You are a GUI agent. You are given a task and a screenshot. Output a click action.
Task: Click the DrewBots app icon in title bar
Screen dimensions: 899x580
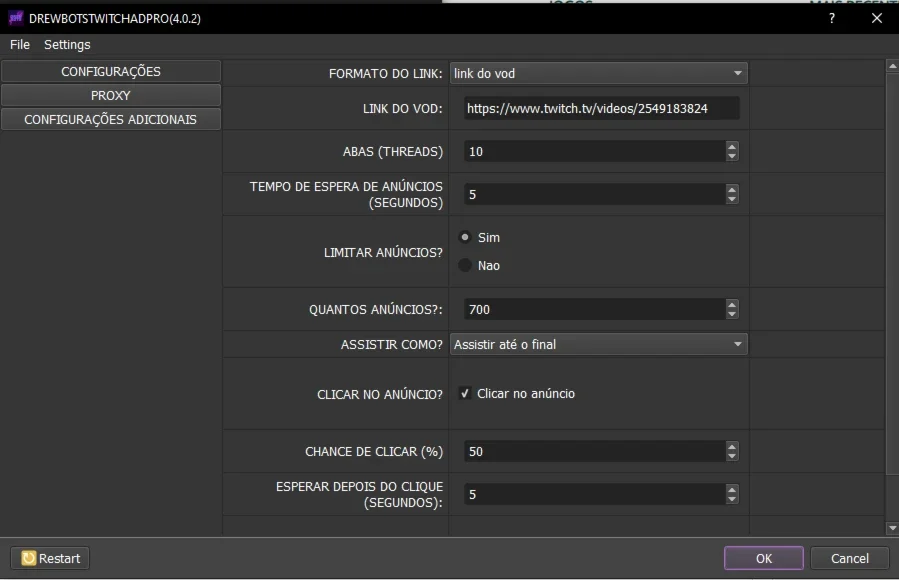coord(15,18)
